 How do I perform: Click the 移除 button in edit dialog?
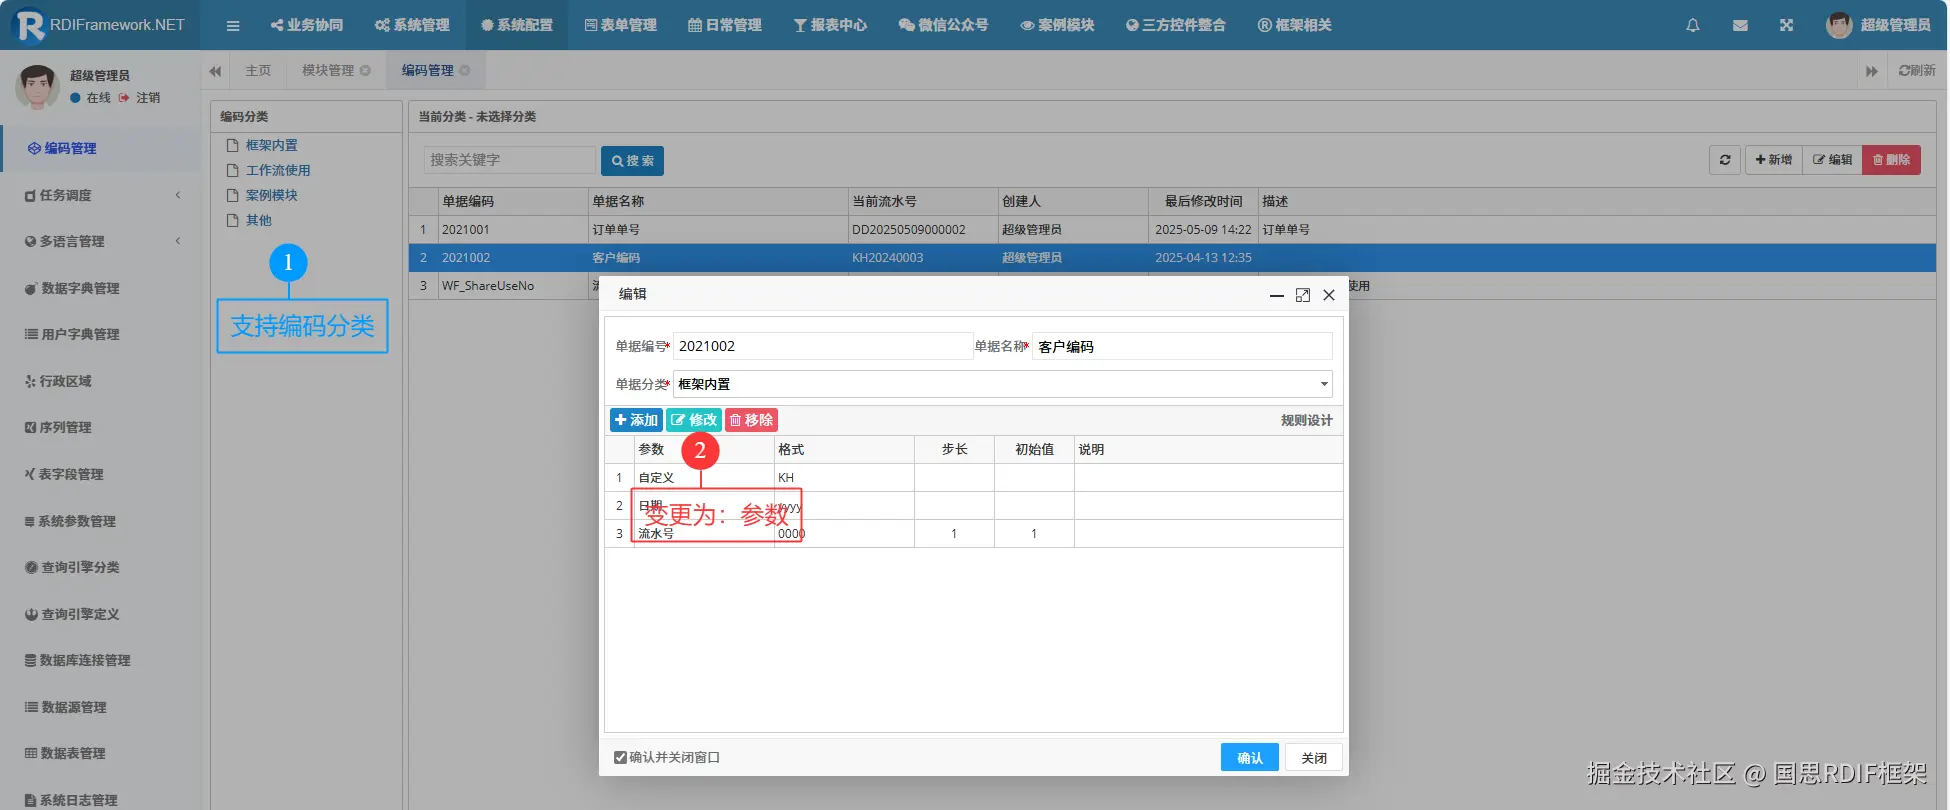(x=751, y=420)
